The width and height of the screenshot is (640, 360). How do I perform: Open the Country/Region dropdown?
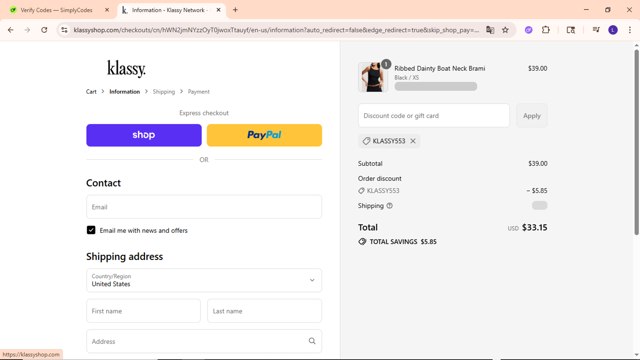(x=204, y=280)
